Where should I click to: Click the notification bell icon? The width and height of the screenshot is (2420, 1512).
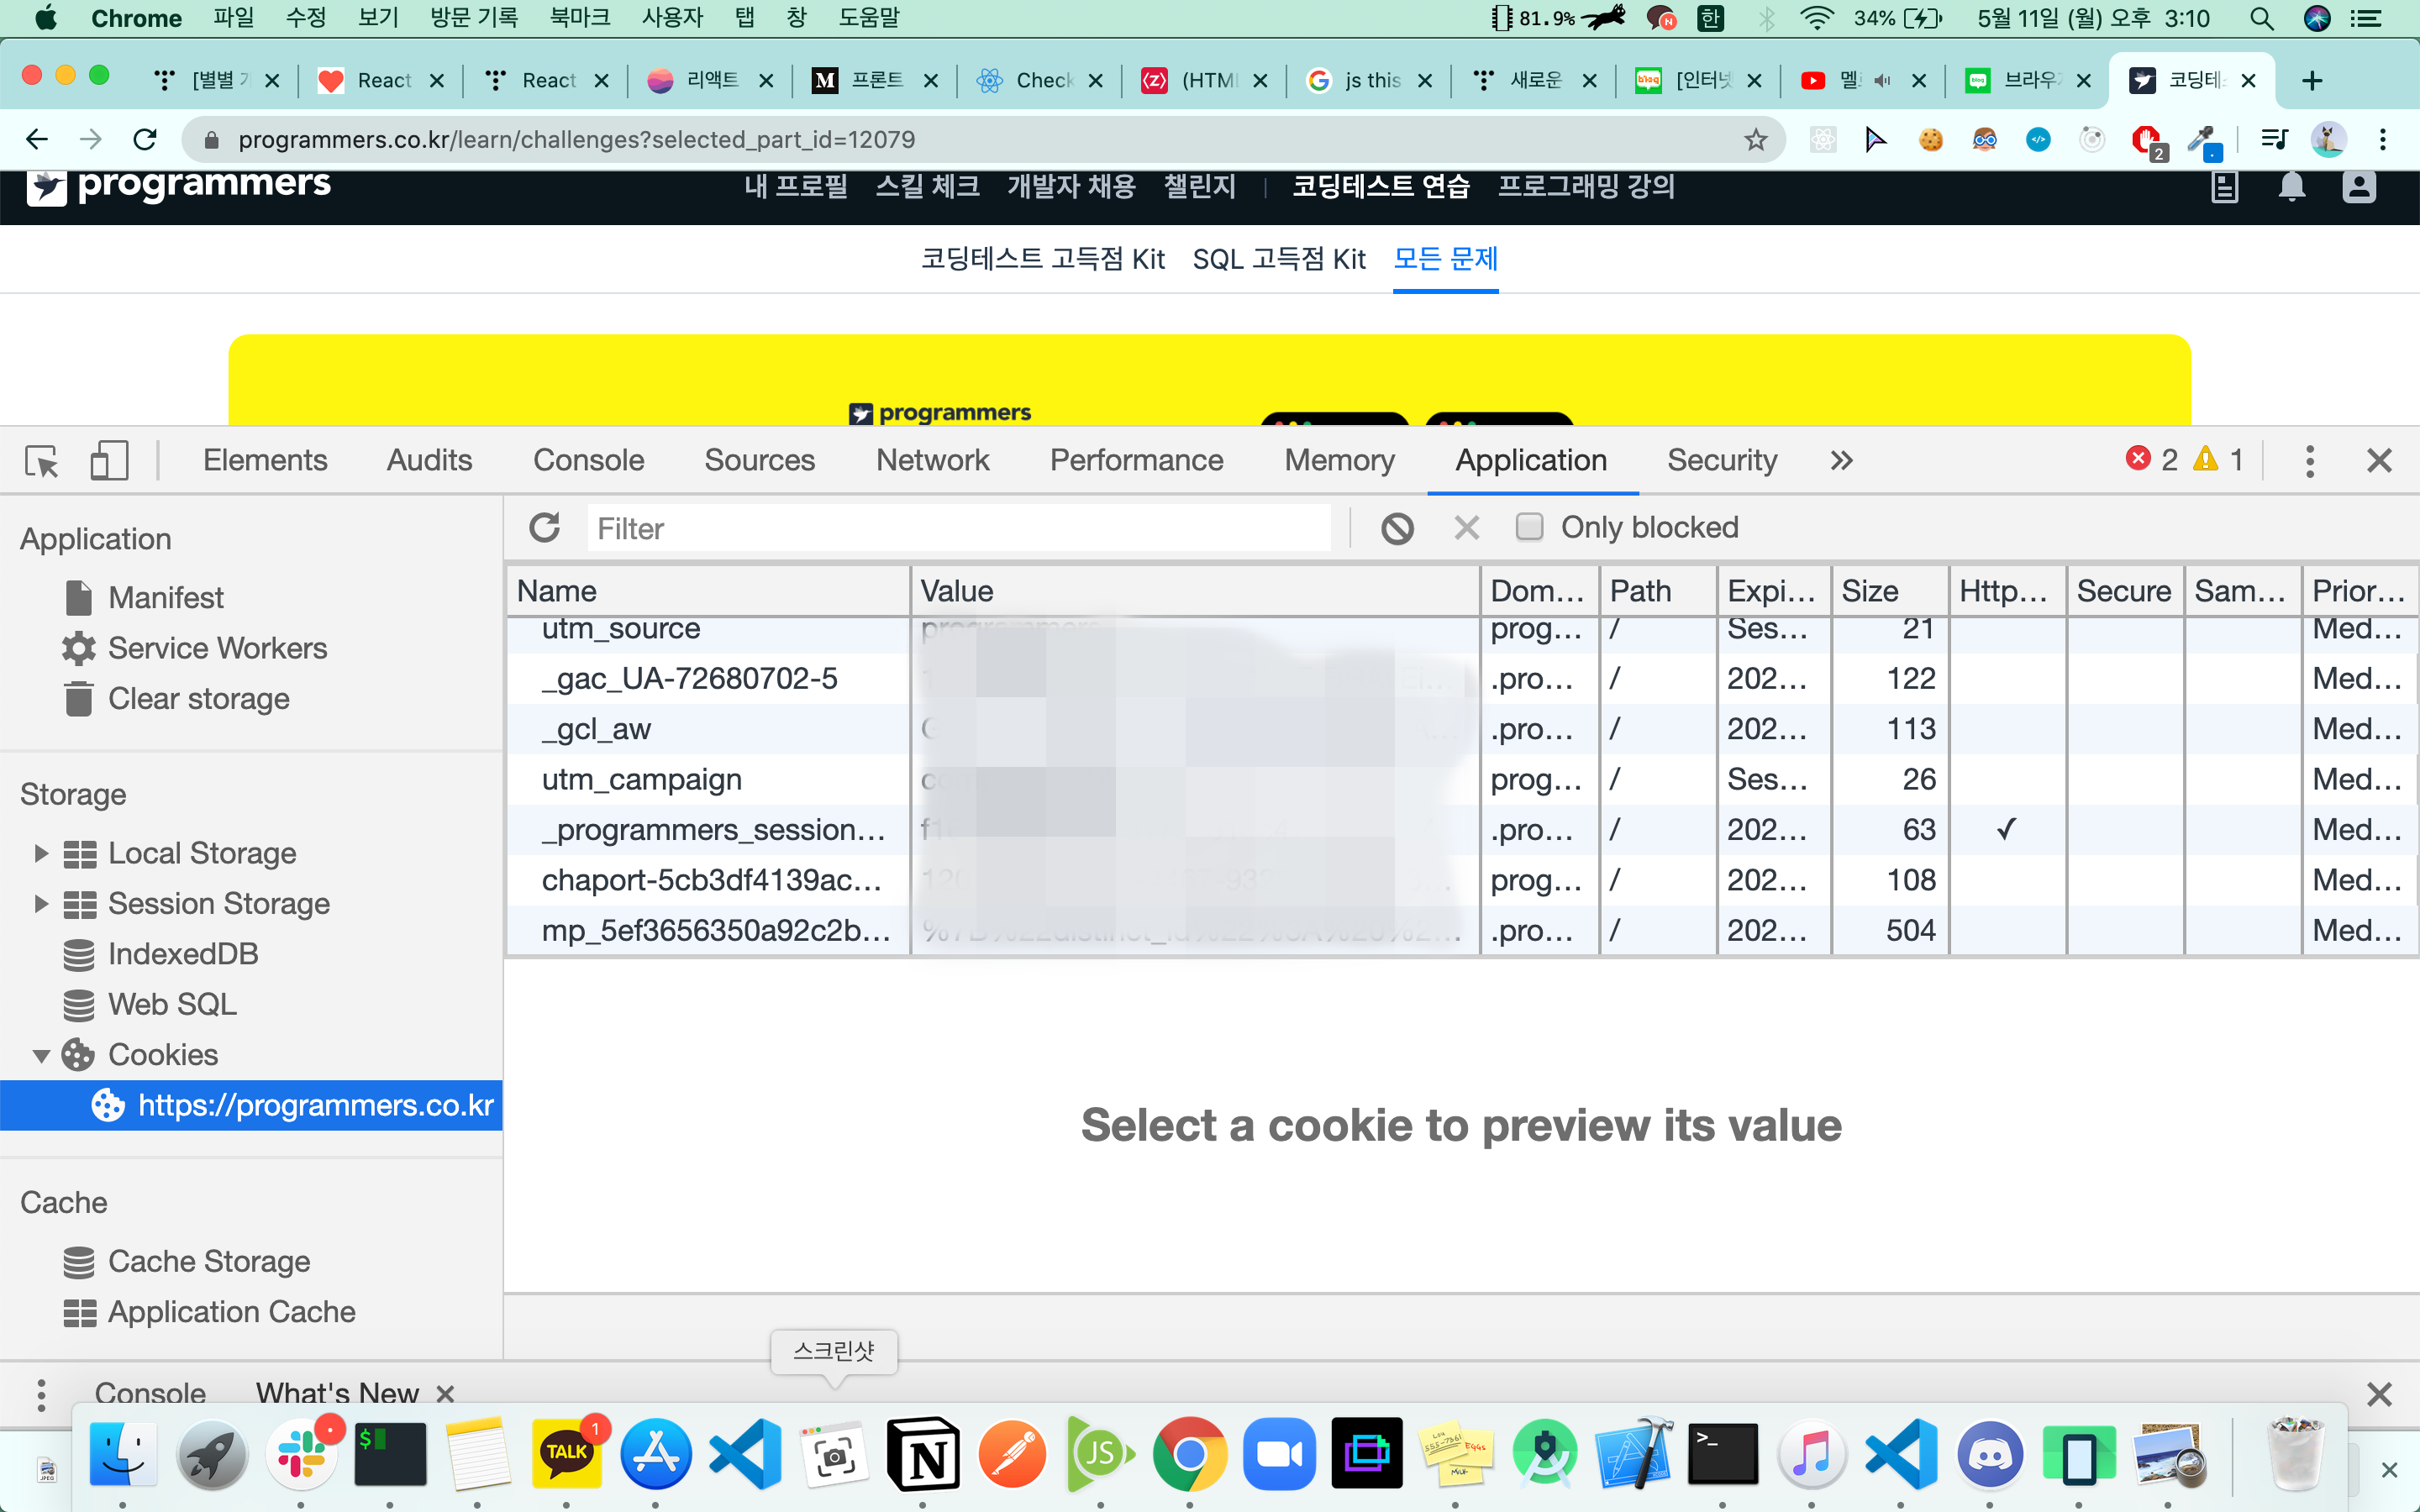click(x=2291, y=187)
